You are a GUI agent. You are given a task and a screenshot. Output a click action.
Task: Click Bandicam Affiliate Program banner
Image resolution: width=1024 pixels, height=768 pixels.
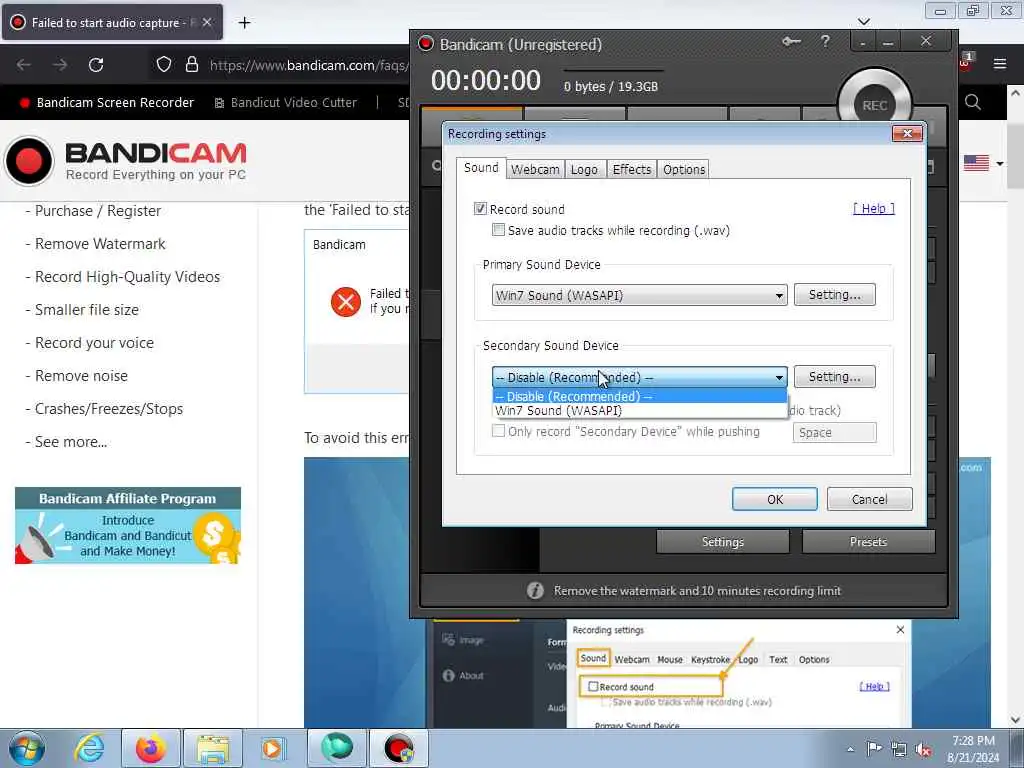pos(128,525)
